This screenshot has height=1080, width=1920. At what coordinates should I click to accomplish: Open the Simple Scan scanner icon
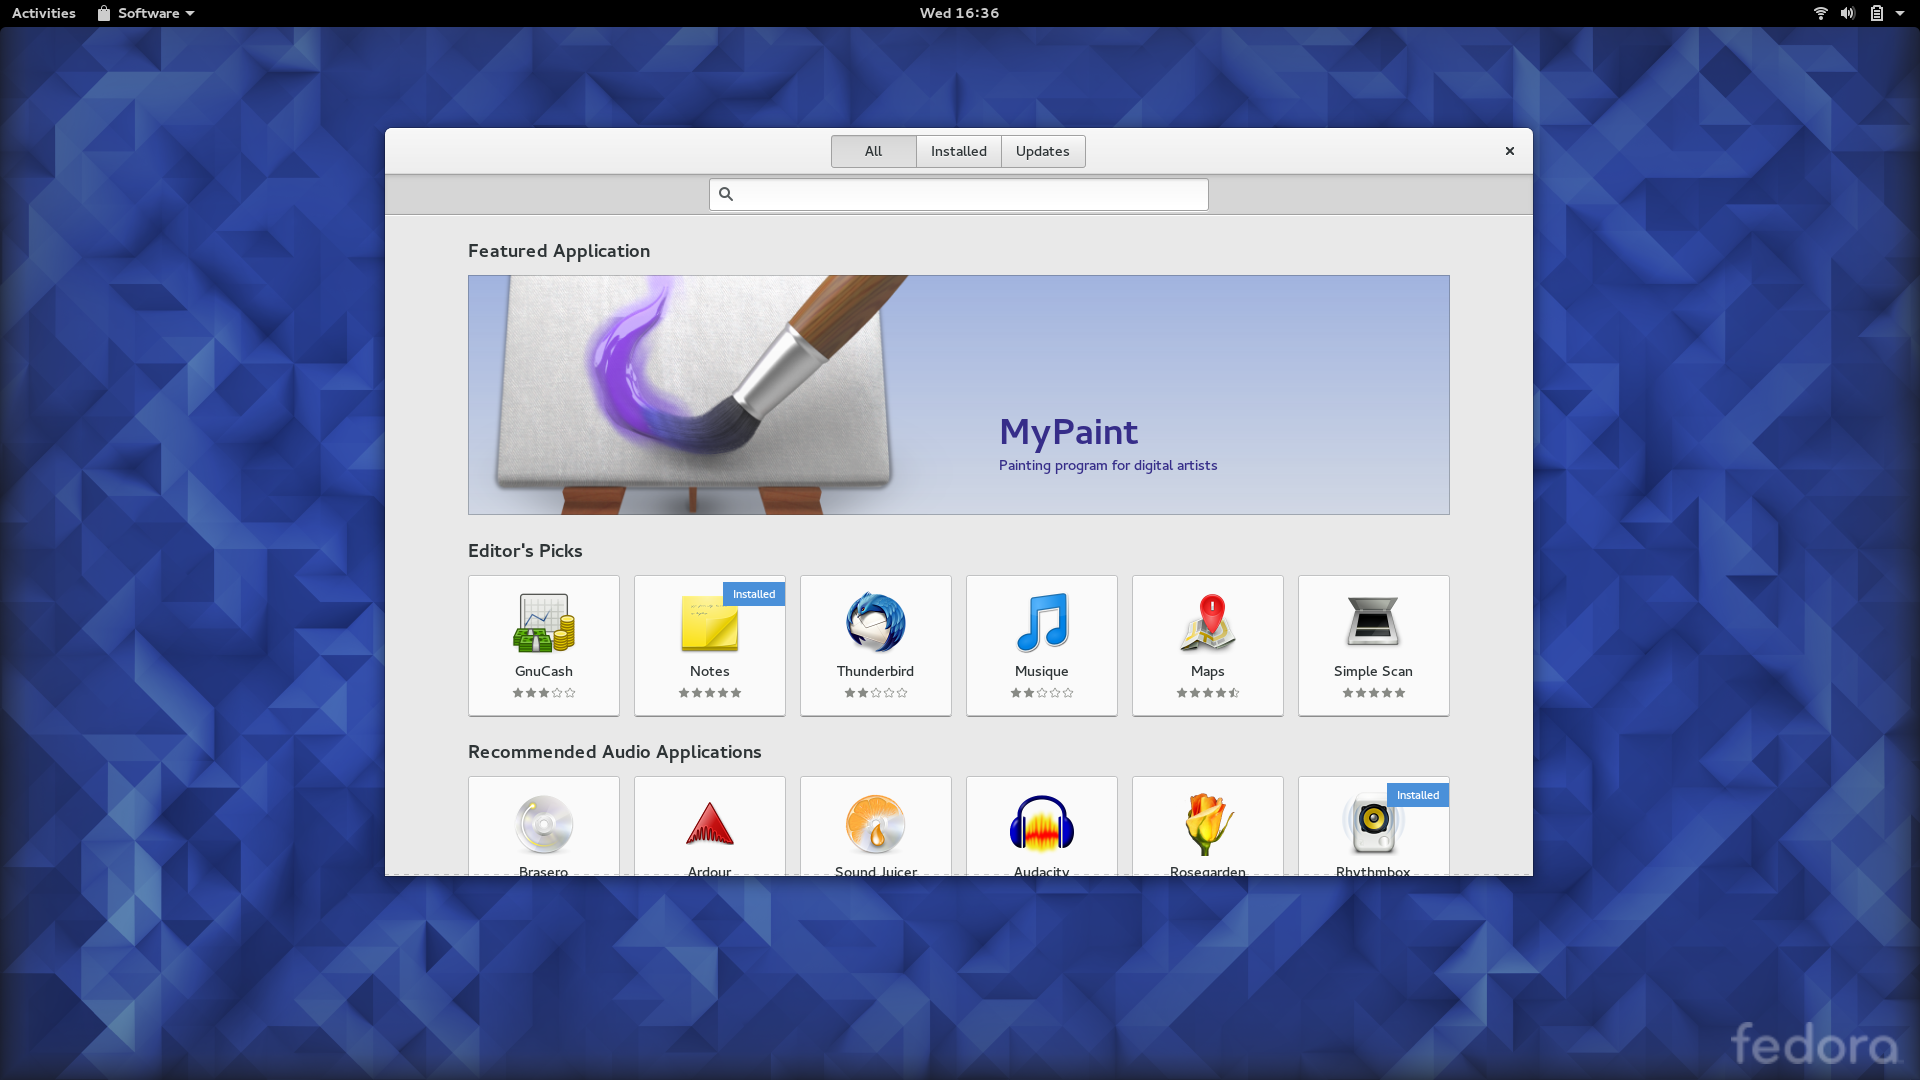[1373, 622]
